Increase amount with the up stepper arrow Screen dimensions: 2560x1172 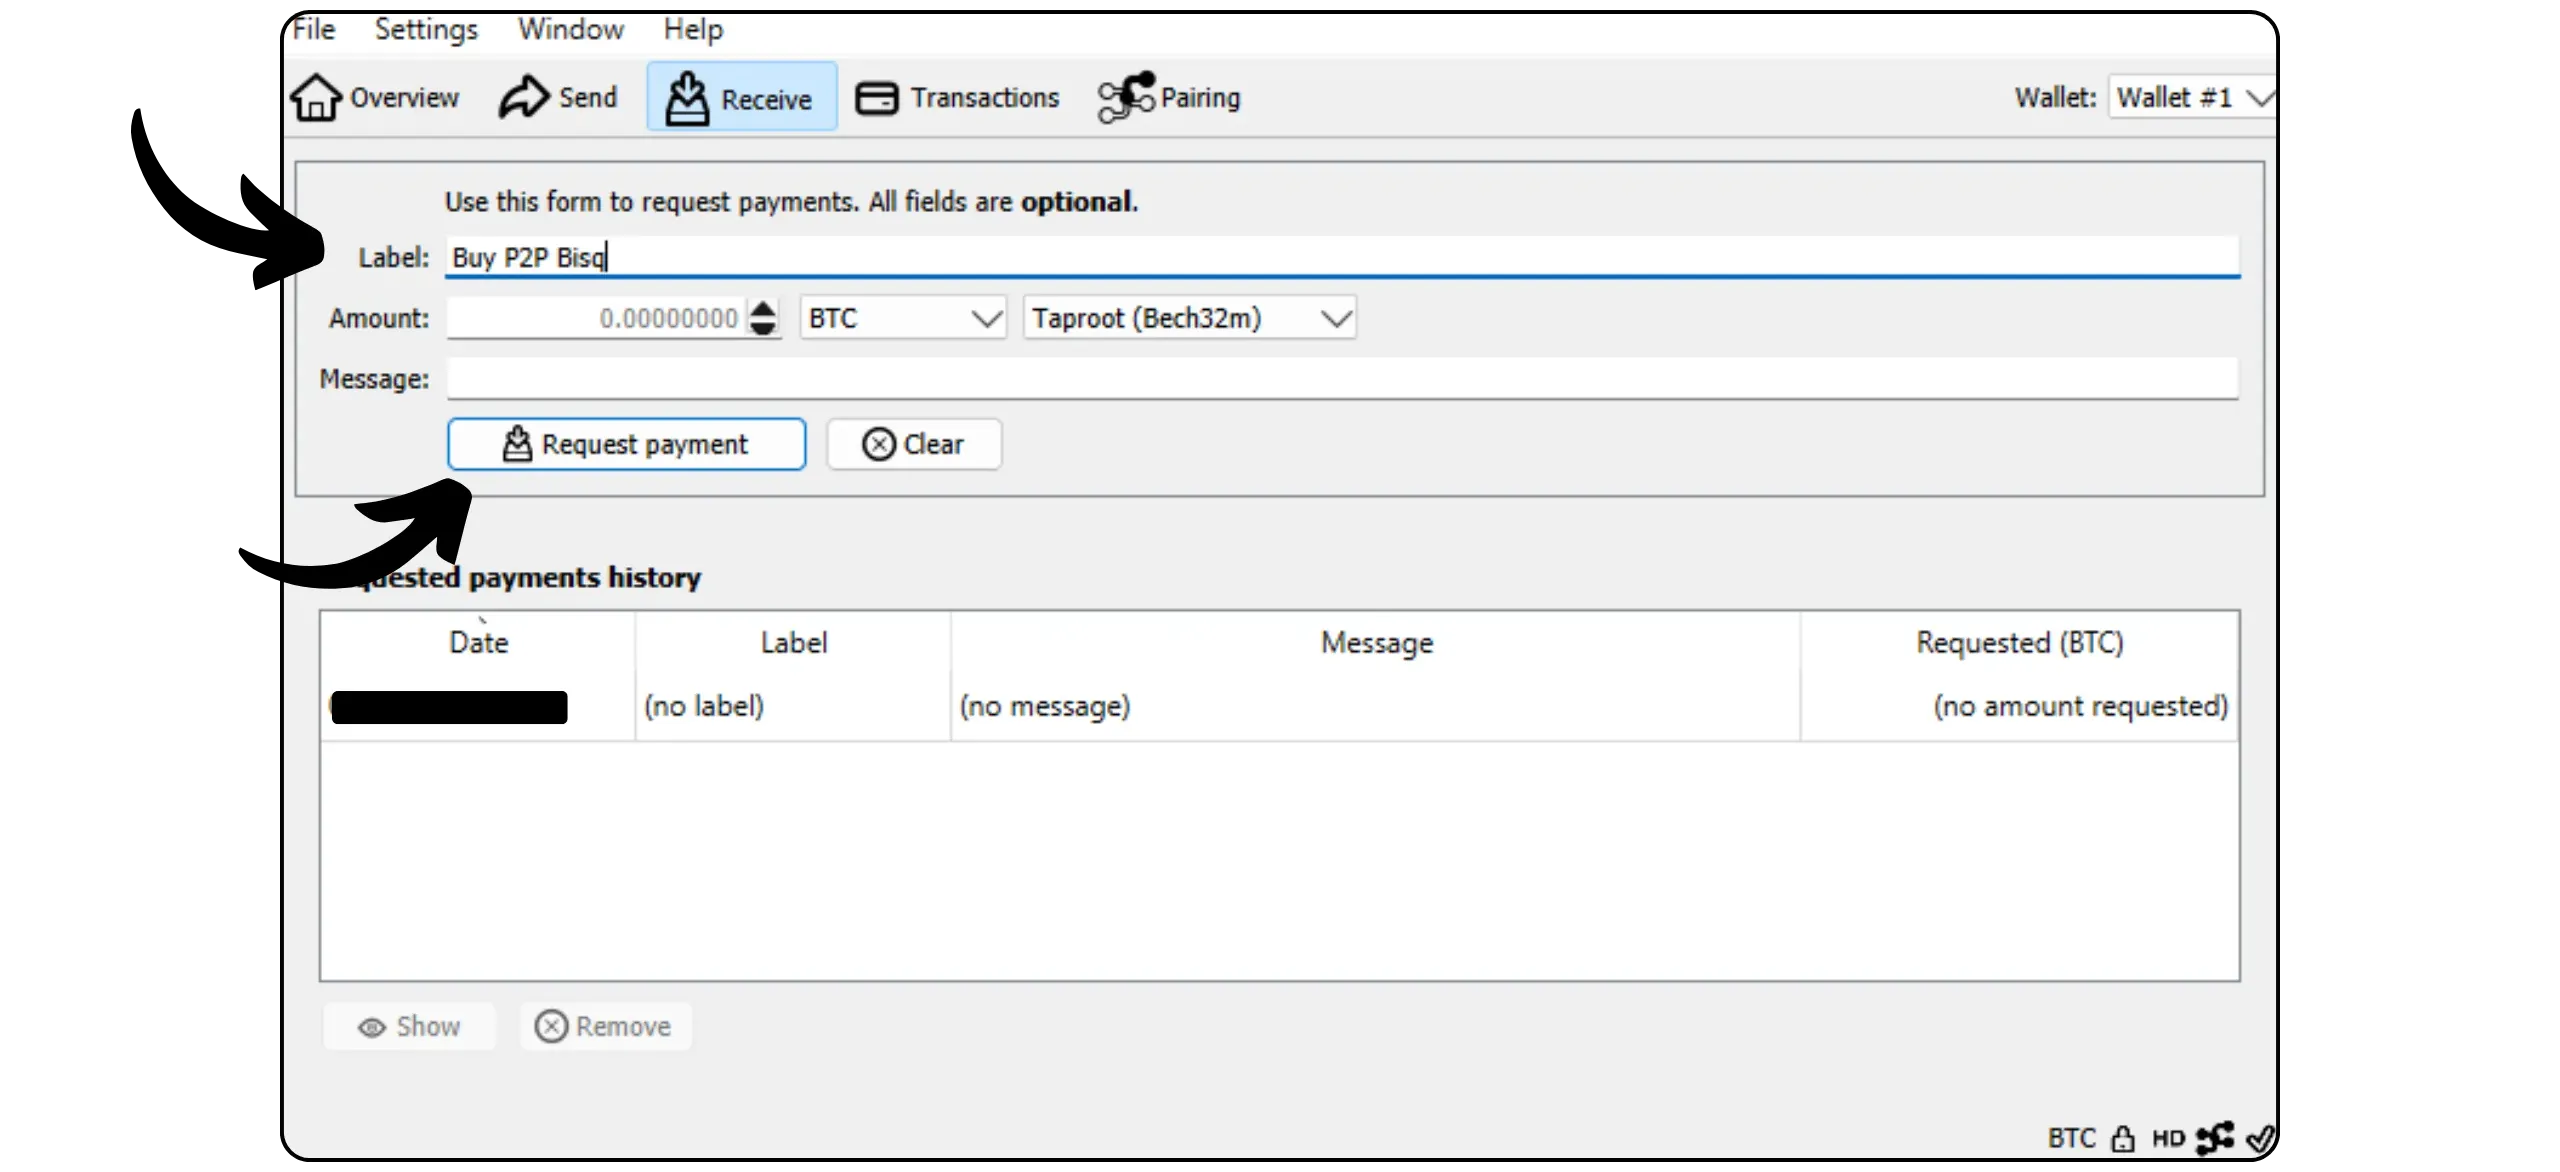pos(763,309)
